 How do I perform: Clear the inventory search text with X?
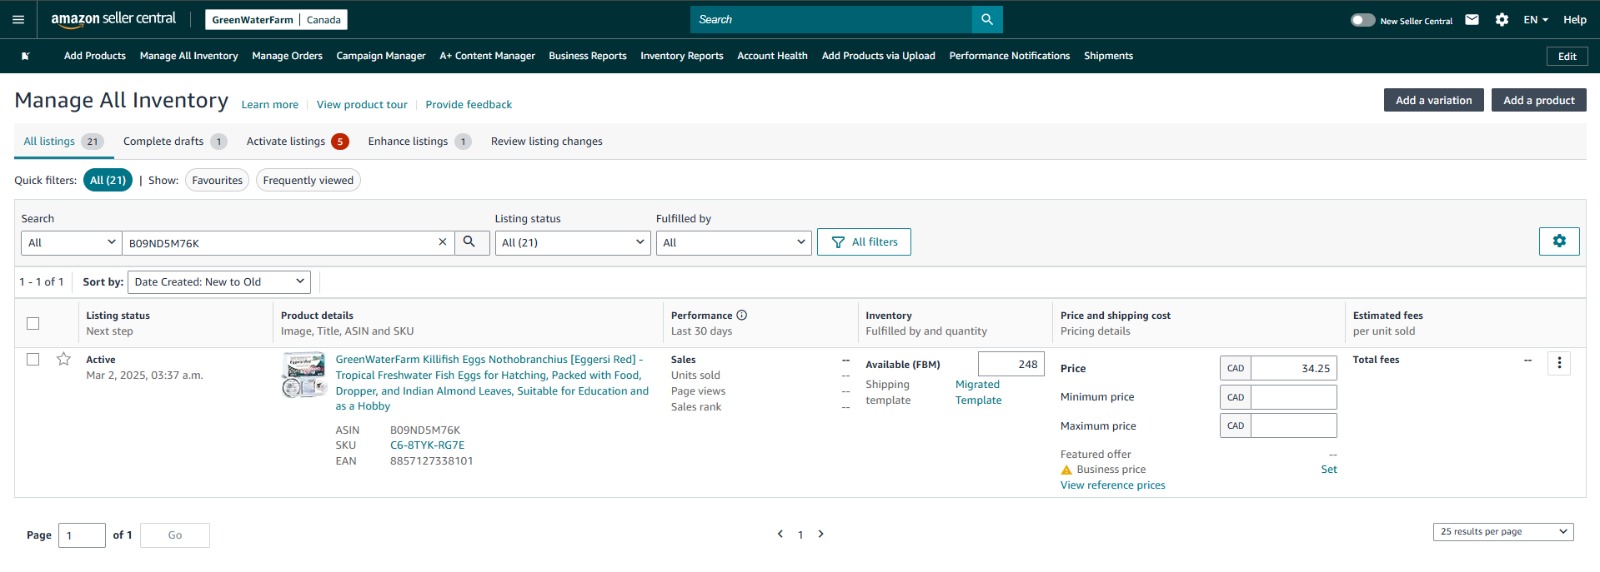tap(443, 242)
